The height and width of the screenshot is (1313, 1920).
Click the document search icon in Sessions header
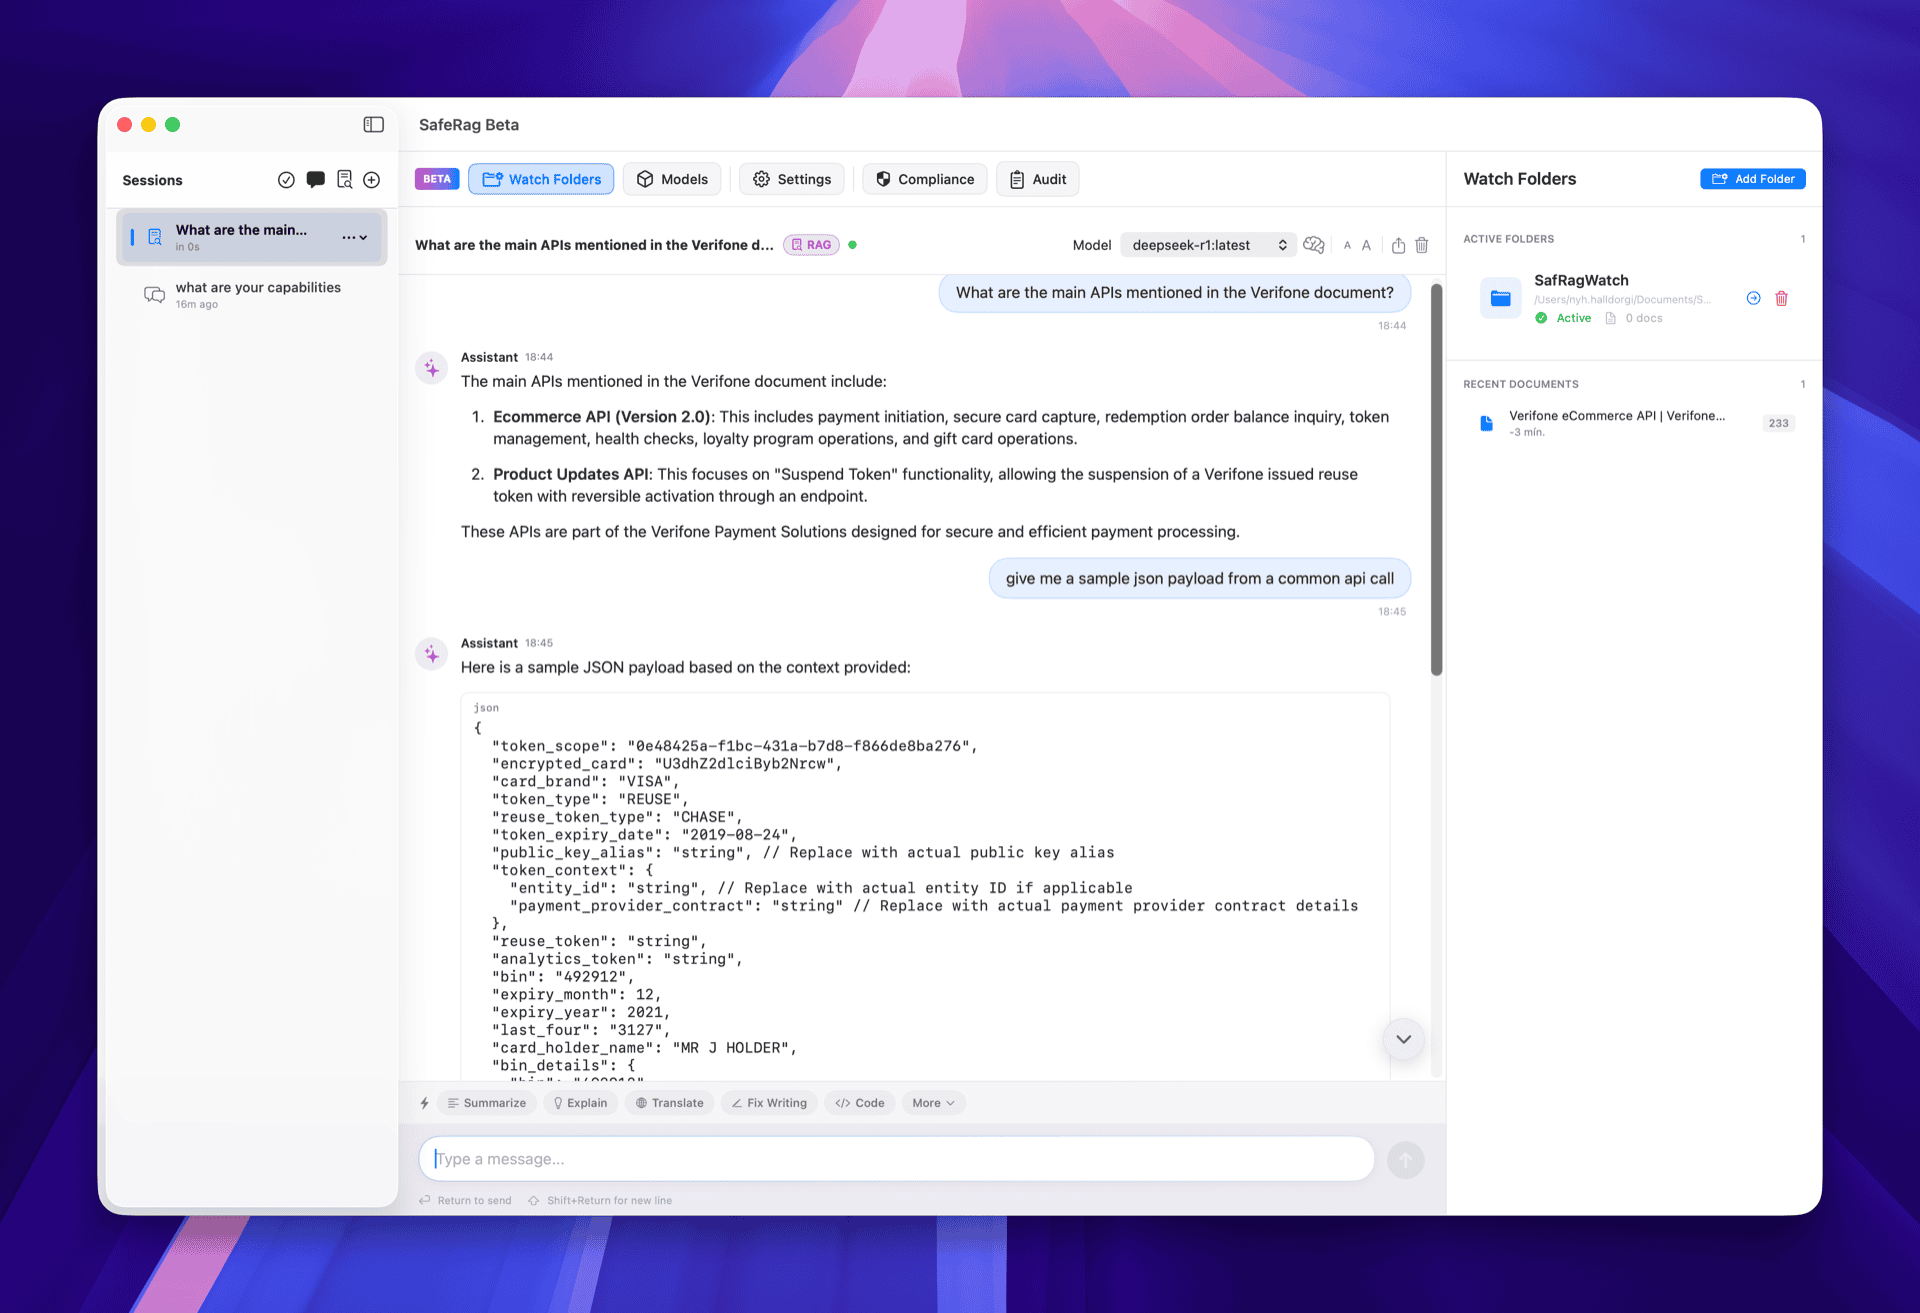(344, 180)
